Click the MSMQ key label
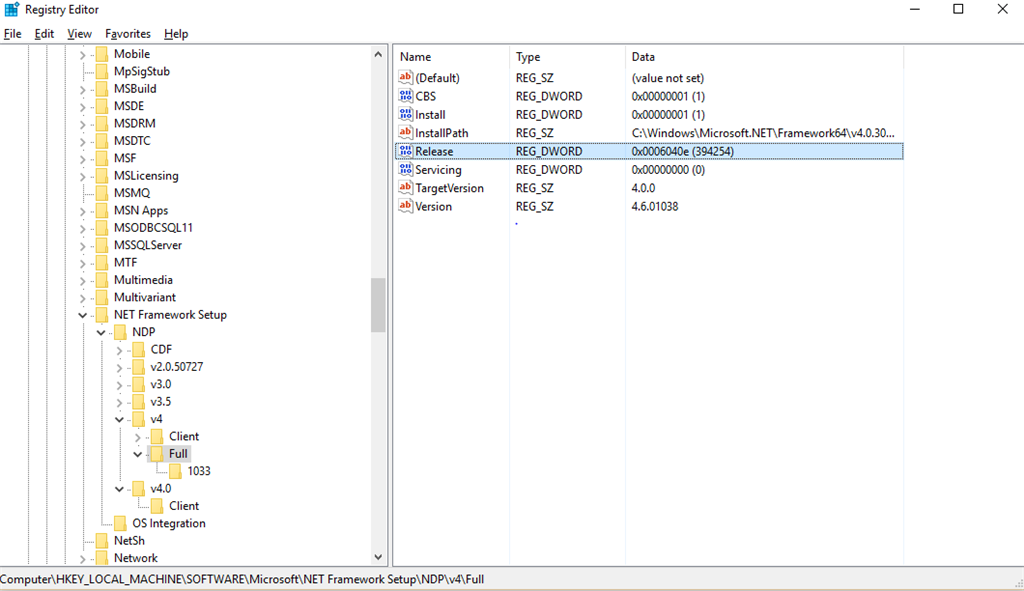1024x591 pixels. [132, 193]
